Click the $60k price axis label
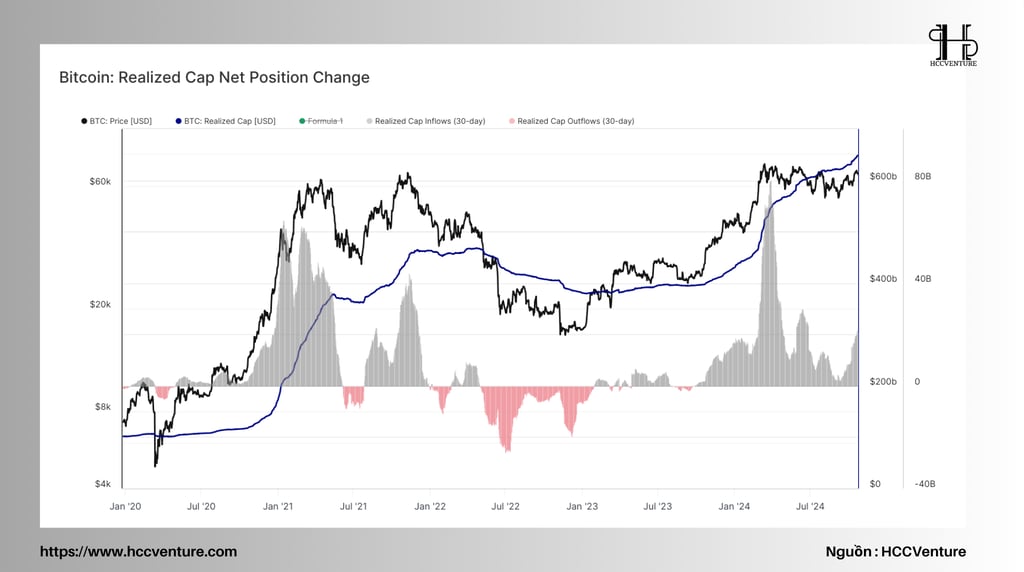 101,182
